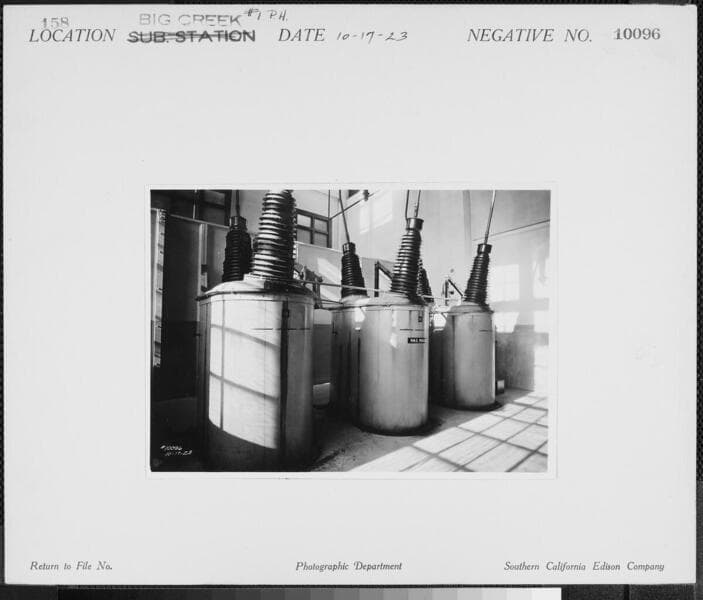Click the Return to File No. text
Image resolution: width=703 pixels, height=600 pixels.
pyautogui.click(x=71, y=566)
